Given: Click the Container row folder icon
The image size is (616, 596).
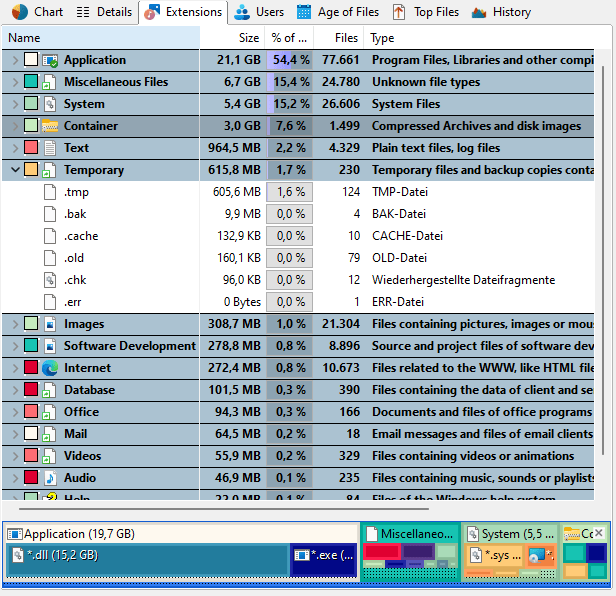Looking at the screenshot, I should [x=50, y=126].
